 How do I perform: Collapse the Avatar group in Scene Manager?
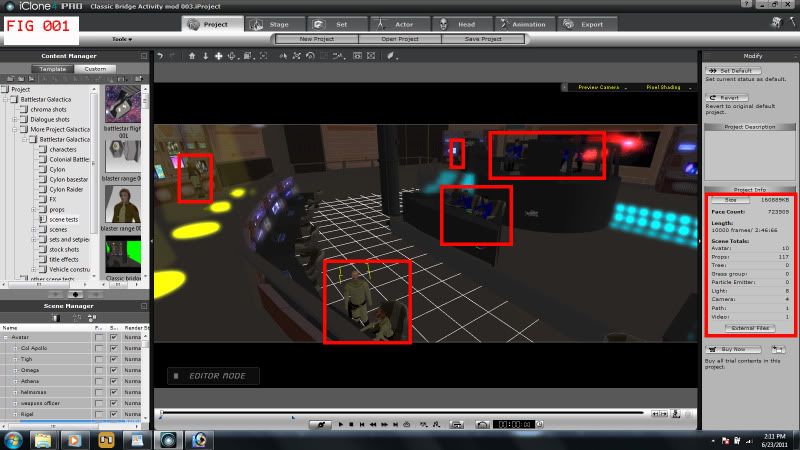(x=6, y=337)
